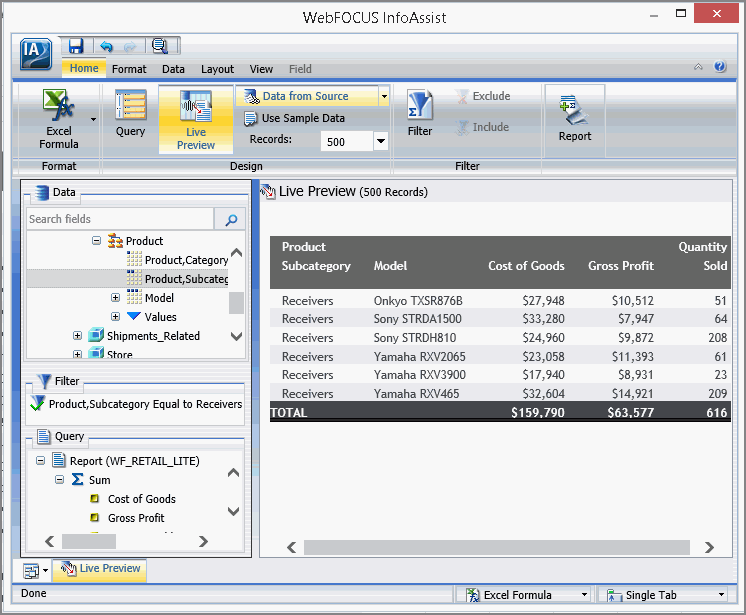Select Report (WF_RETAIL_LITE) node
The image size is (746, 615).
126,461
